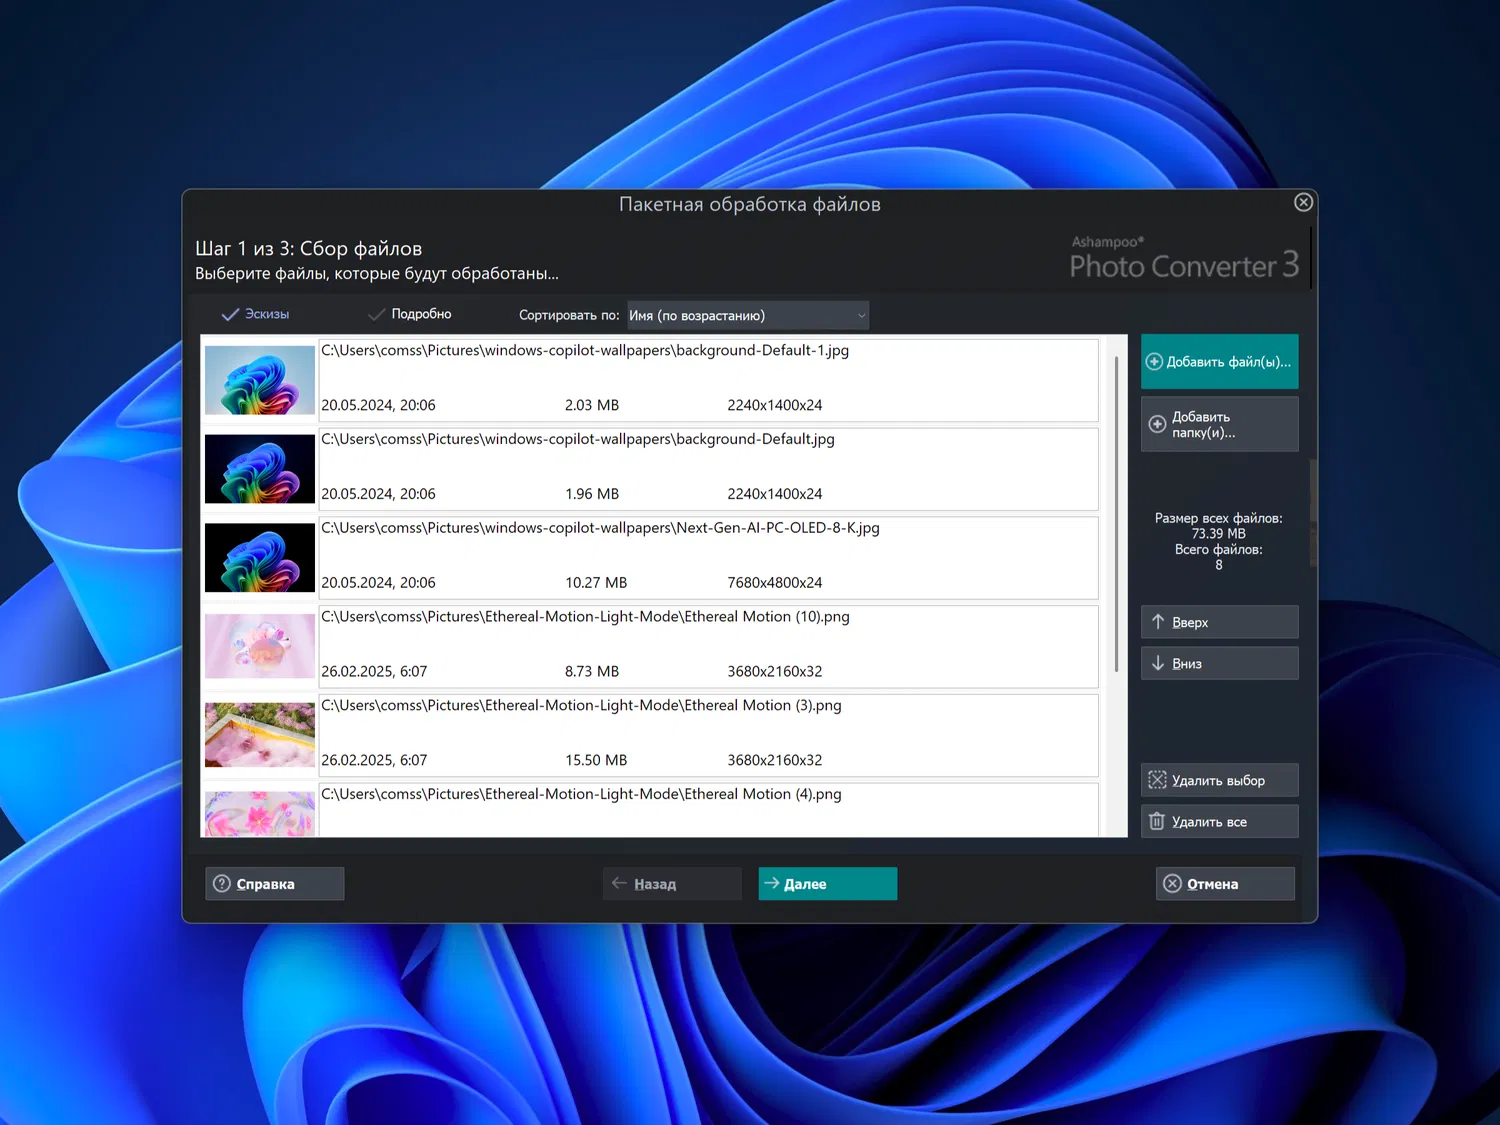The height and width of the screenshot is (1125, 1500).
Task: Open help via the Справка label
Action: coord(265,884)
